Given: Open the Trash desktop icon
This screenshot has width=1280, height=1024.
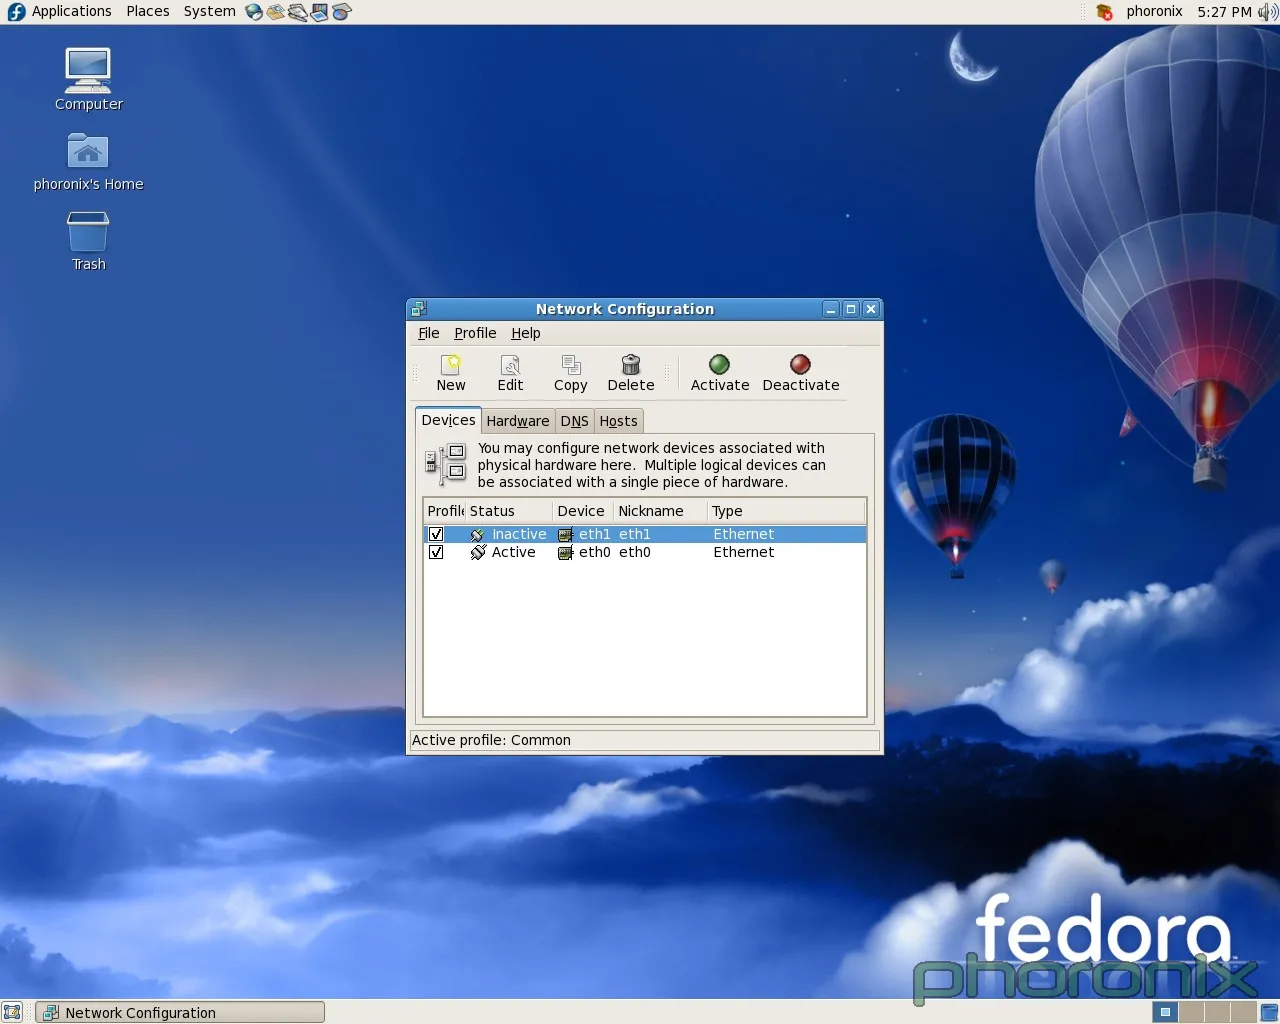Looking at the screenshot, I should tap(88, 241).
